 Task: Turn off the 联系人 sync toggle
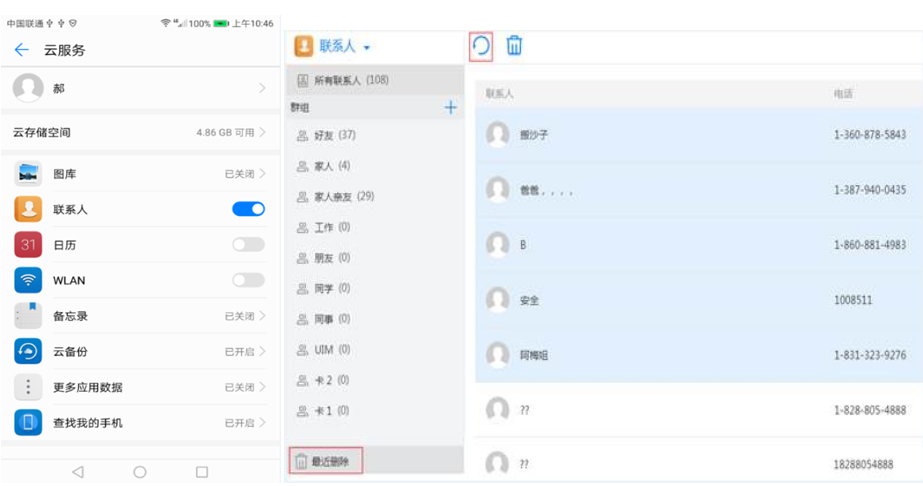248,209
